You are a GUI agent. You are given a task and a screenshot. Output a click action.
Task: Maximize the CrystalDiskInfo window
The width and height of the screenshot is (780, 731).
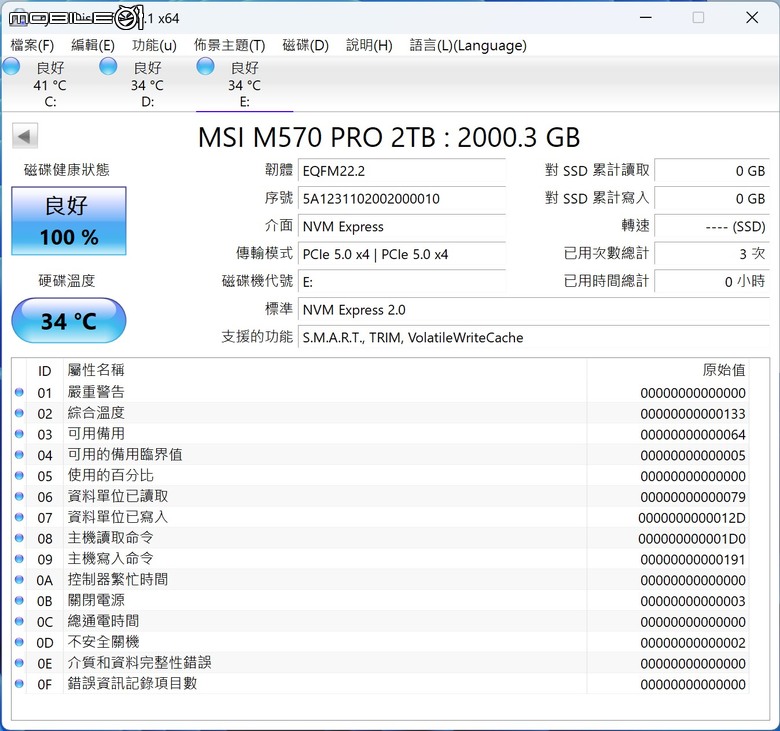[x=698, y=18]
